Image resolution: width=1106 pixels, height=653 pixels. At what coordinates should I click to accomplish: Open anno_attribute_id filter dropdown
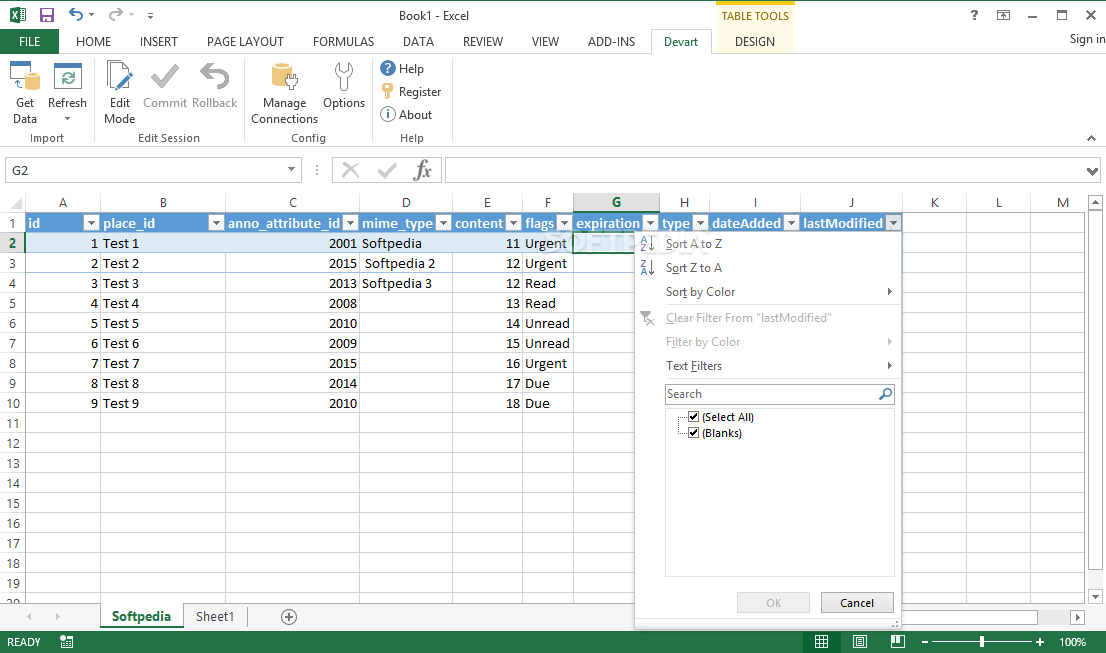[x=350, y=224]
